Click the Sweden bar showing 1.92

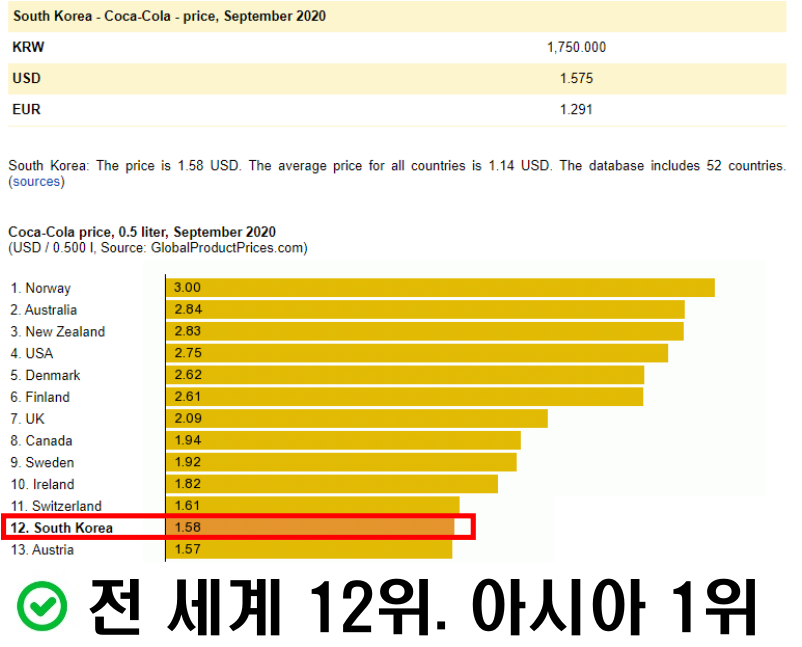342,462
